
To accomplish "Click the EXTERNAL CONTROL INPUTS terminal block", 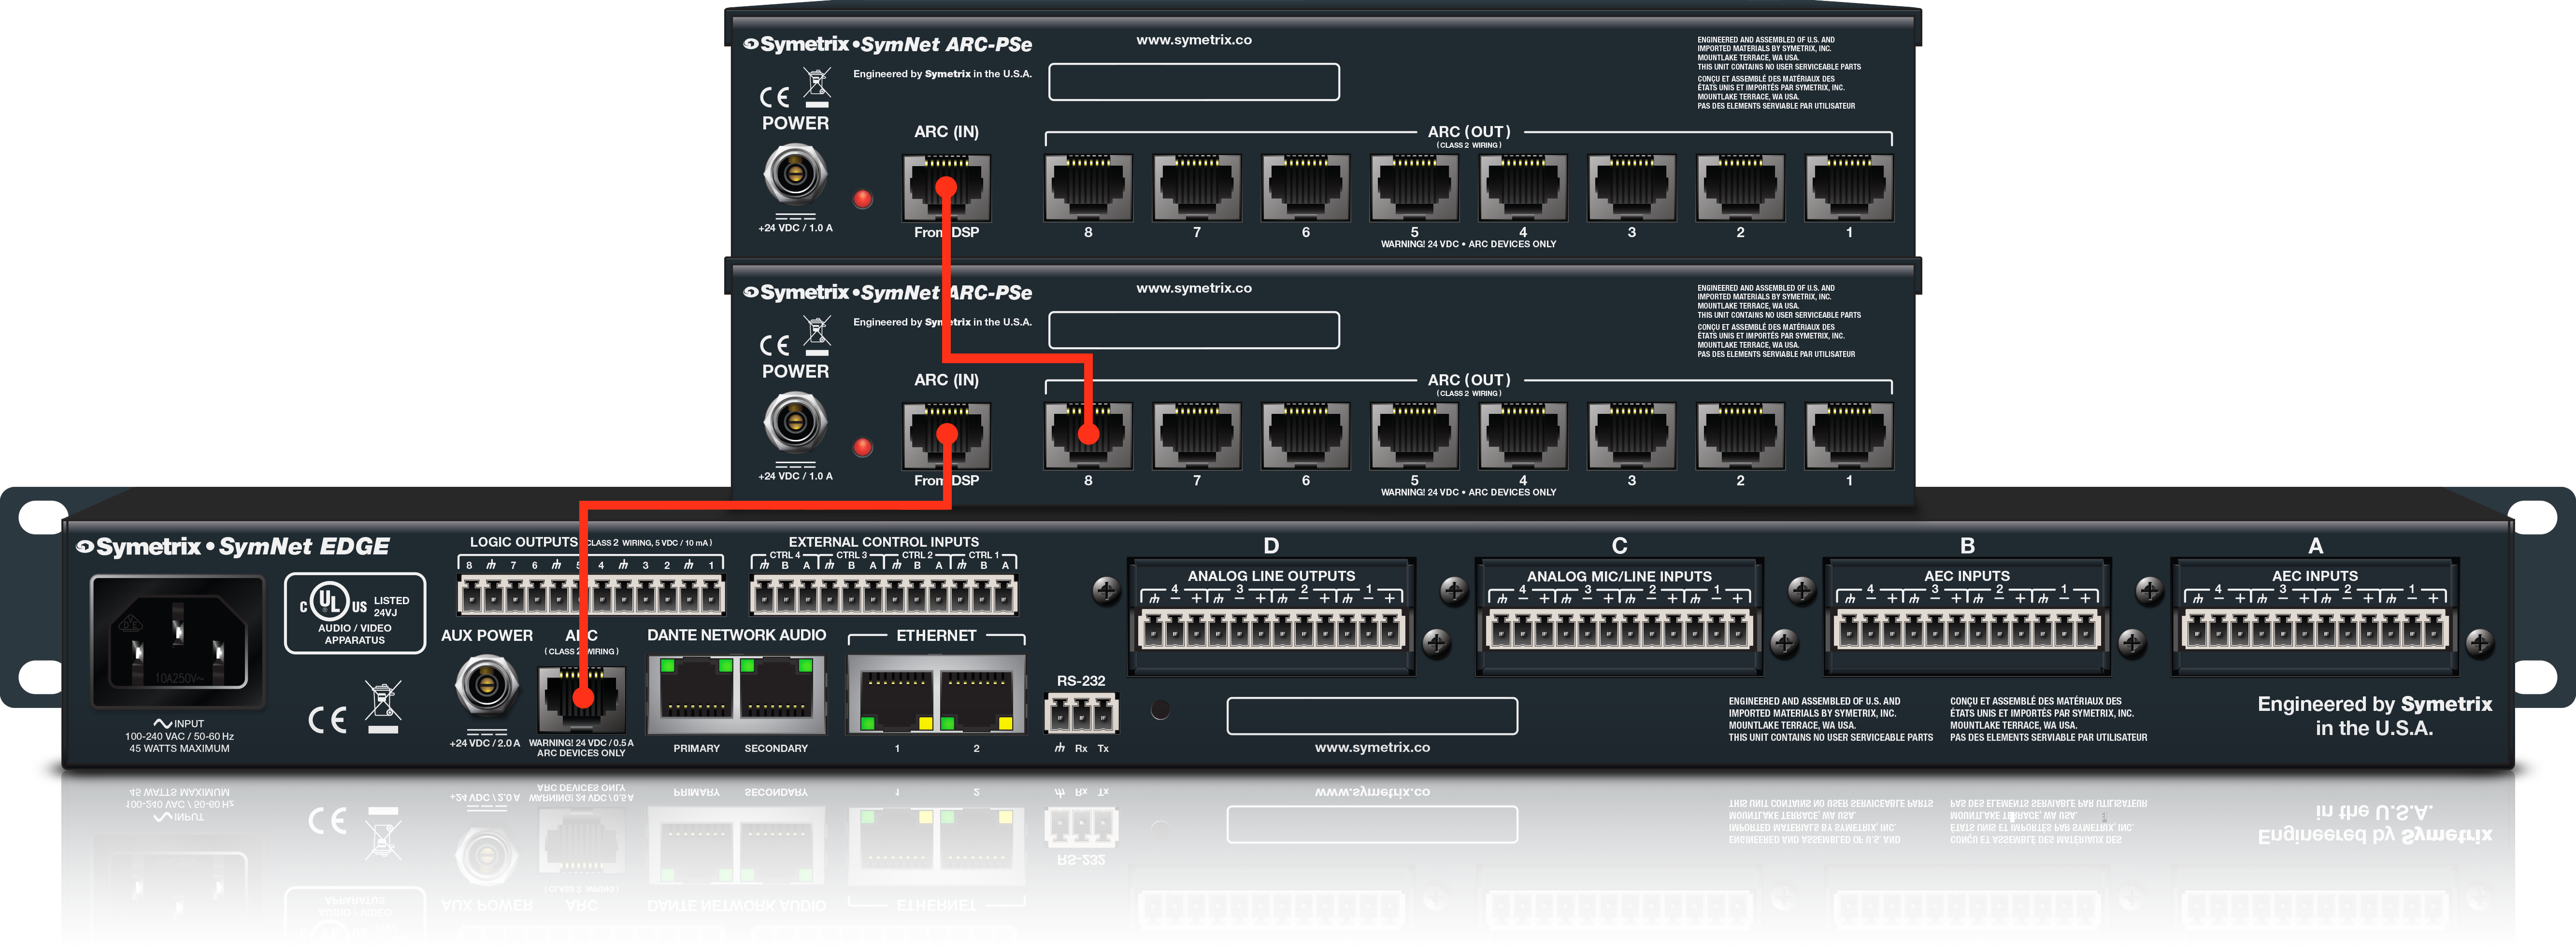I will click(884, 596).
